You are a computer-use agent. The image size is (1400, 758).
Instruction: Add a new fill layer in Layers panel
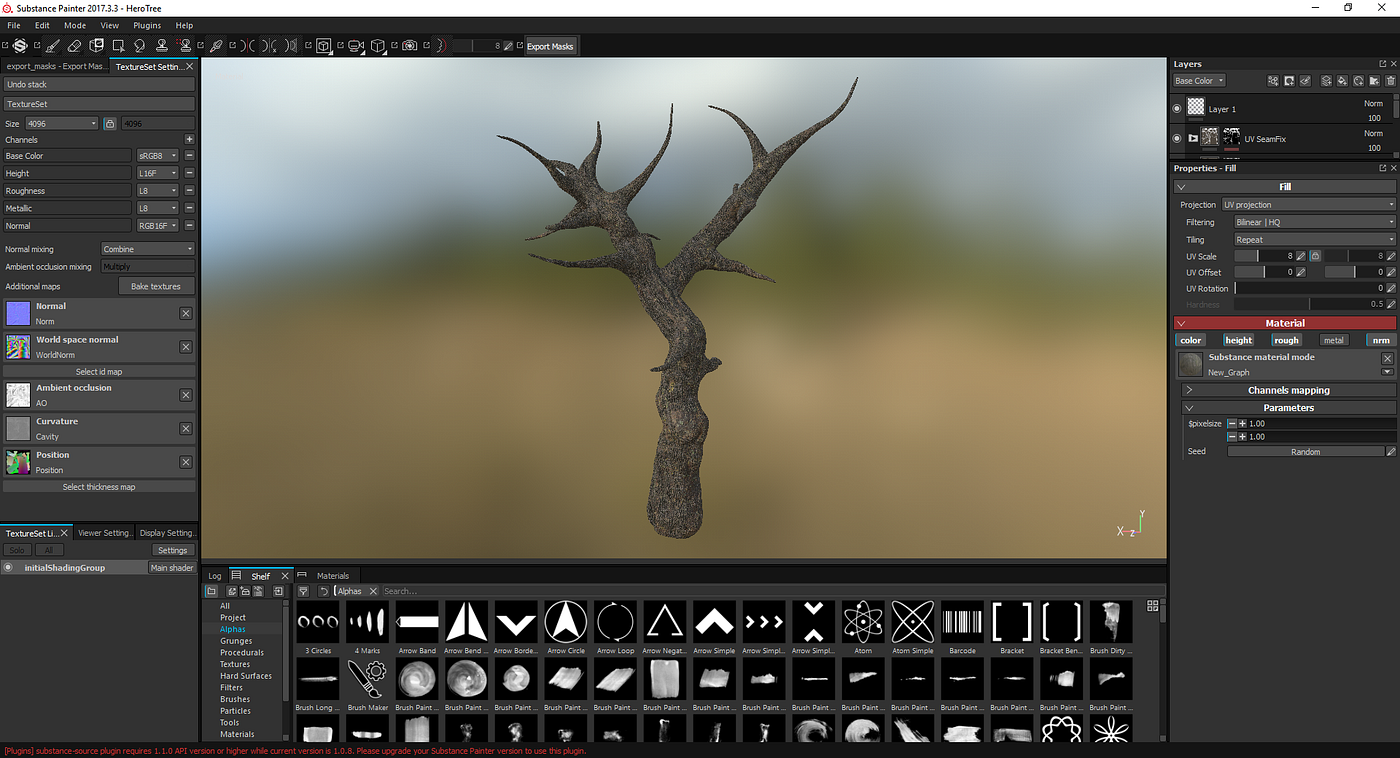click(x=1342, y=80)
